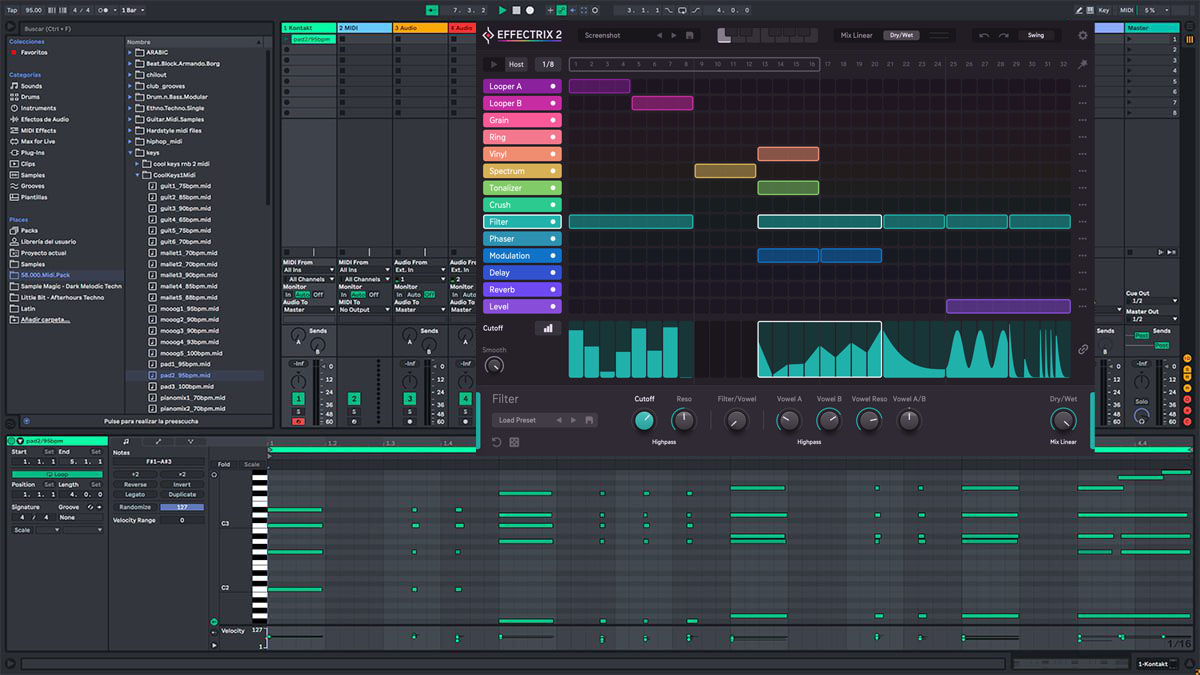Click the Ableton record button
This screenshot has height=675, width=1200.
[x=530, y=10]
